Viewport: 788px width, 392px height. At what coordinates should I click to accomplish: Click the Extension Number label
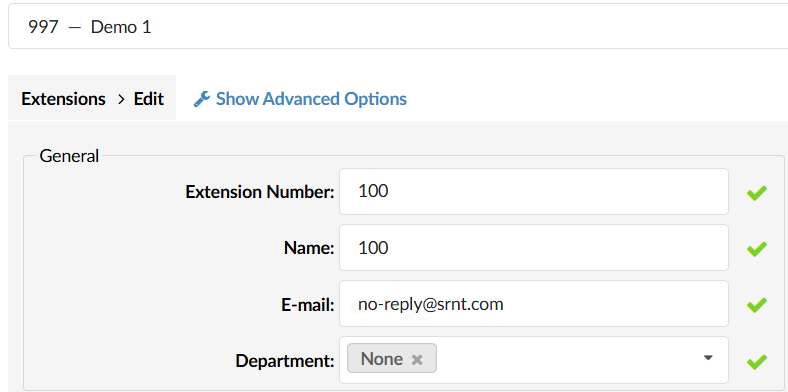tap(260, 191)
